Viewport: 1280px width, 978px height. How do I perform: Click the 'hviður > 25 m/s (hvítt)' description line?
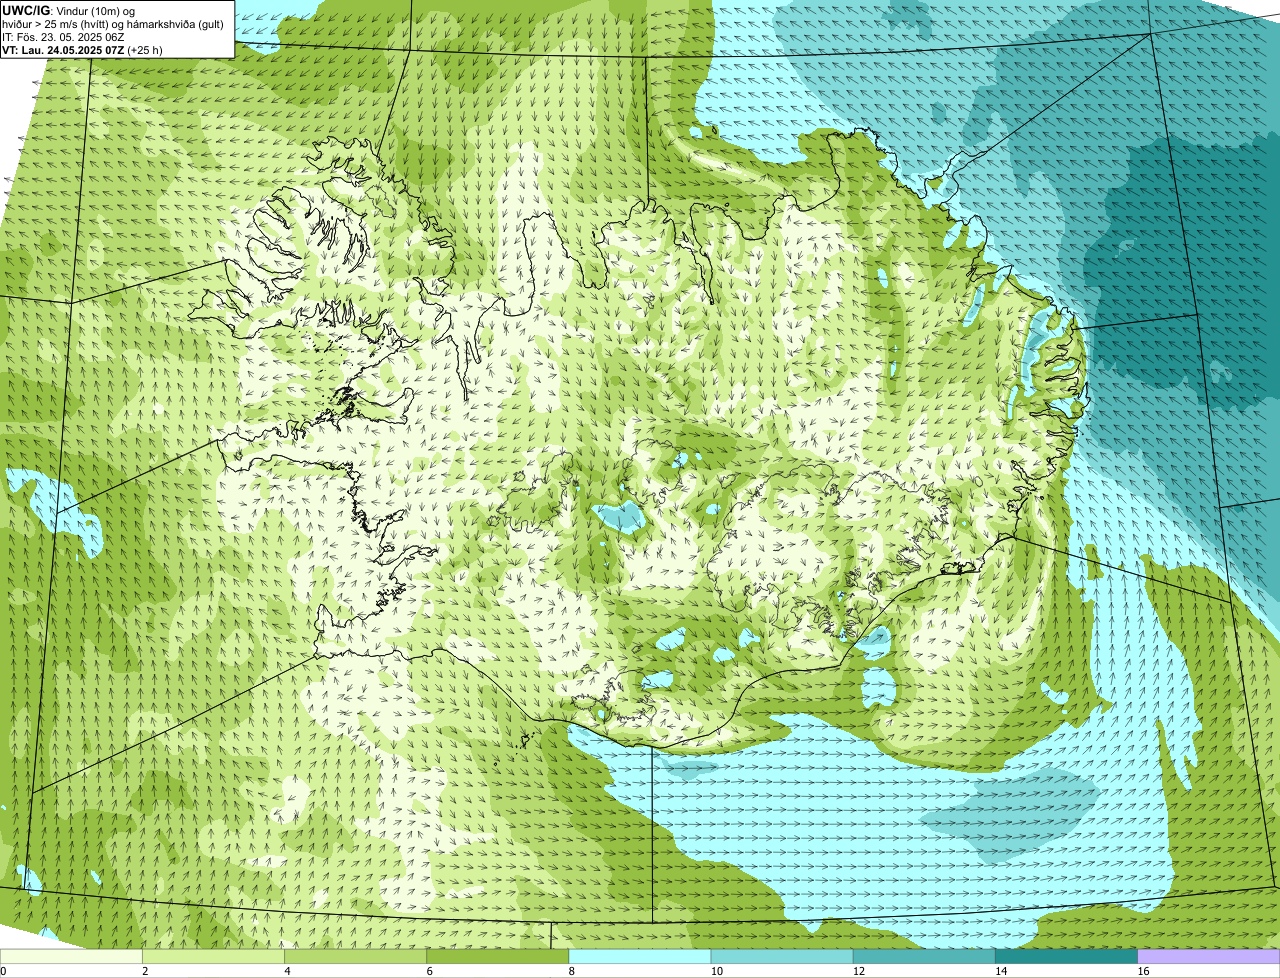point(112,24)
